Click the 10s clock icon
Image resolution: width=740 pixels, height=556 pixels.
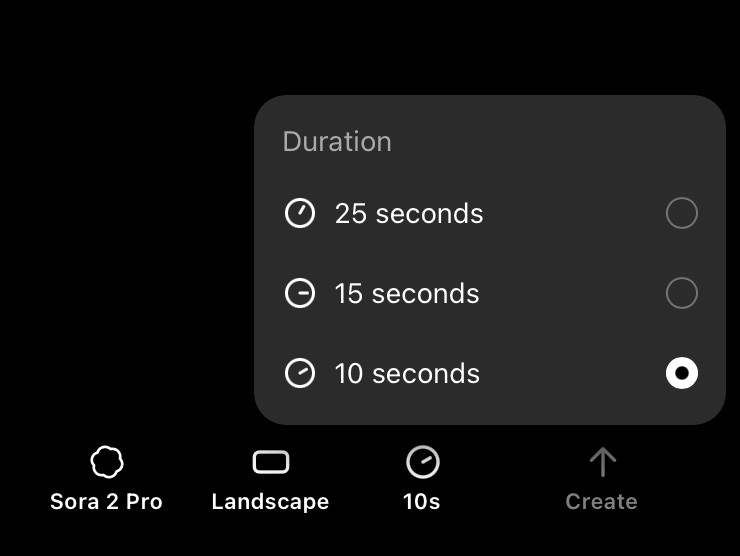point(422,462)
